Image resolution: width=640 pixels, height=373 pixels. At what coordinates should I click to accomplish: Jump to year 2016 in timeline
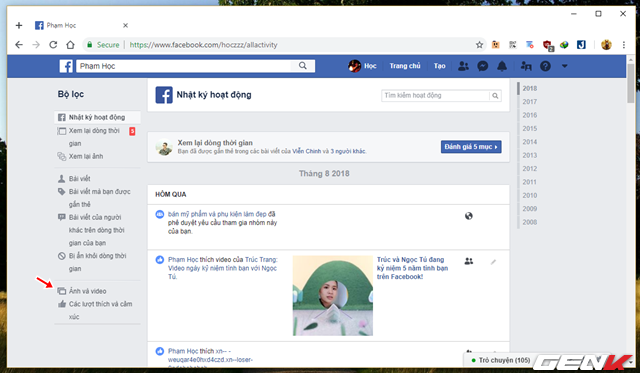[x=529, y=115]
